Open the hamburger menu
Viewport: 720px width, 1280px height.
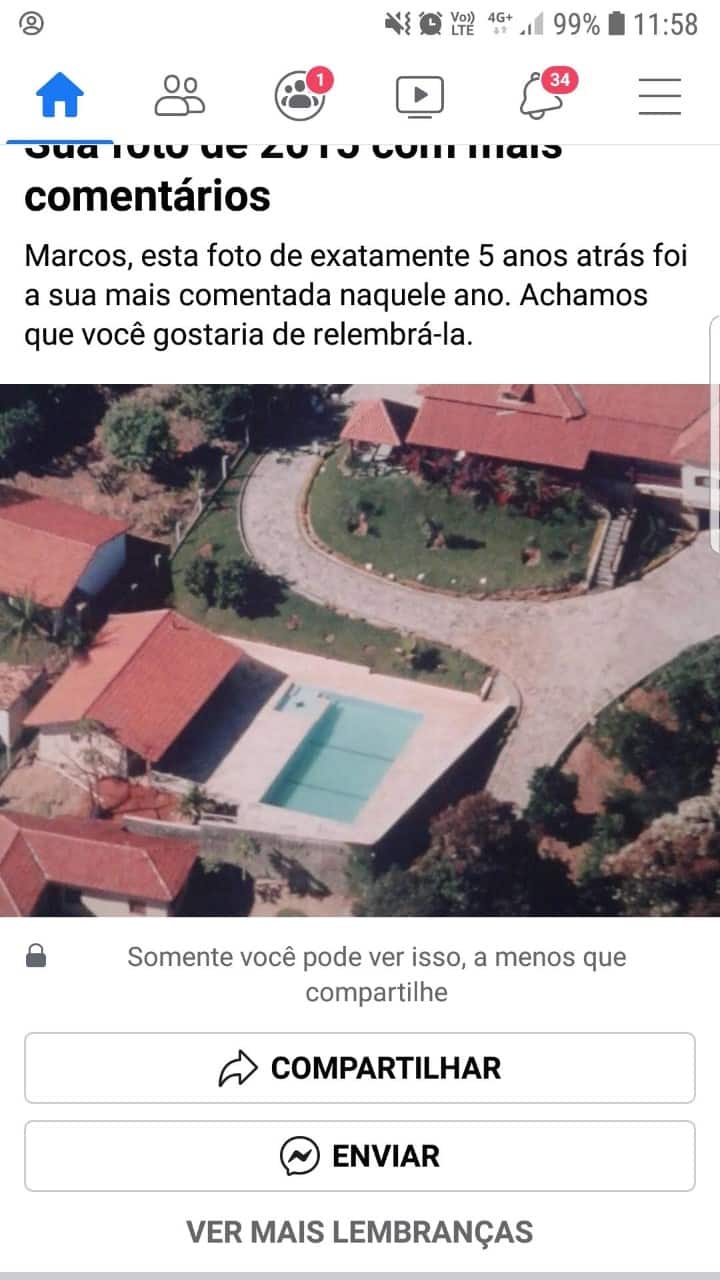pos(660,96)
